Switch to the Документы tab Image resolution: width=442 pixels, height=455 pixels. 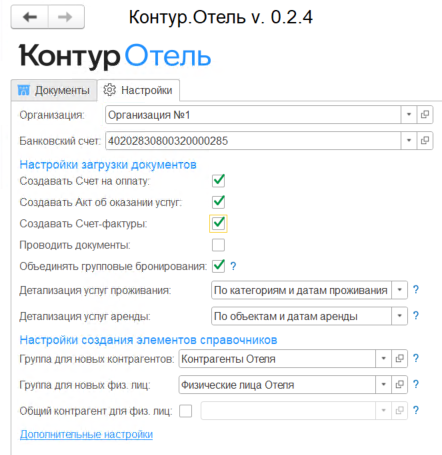click(x=54, y=90)
